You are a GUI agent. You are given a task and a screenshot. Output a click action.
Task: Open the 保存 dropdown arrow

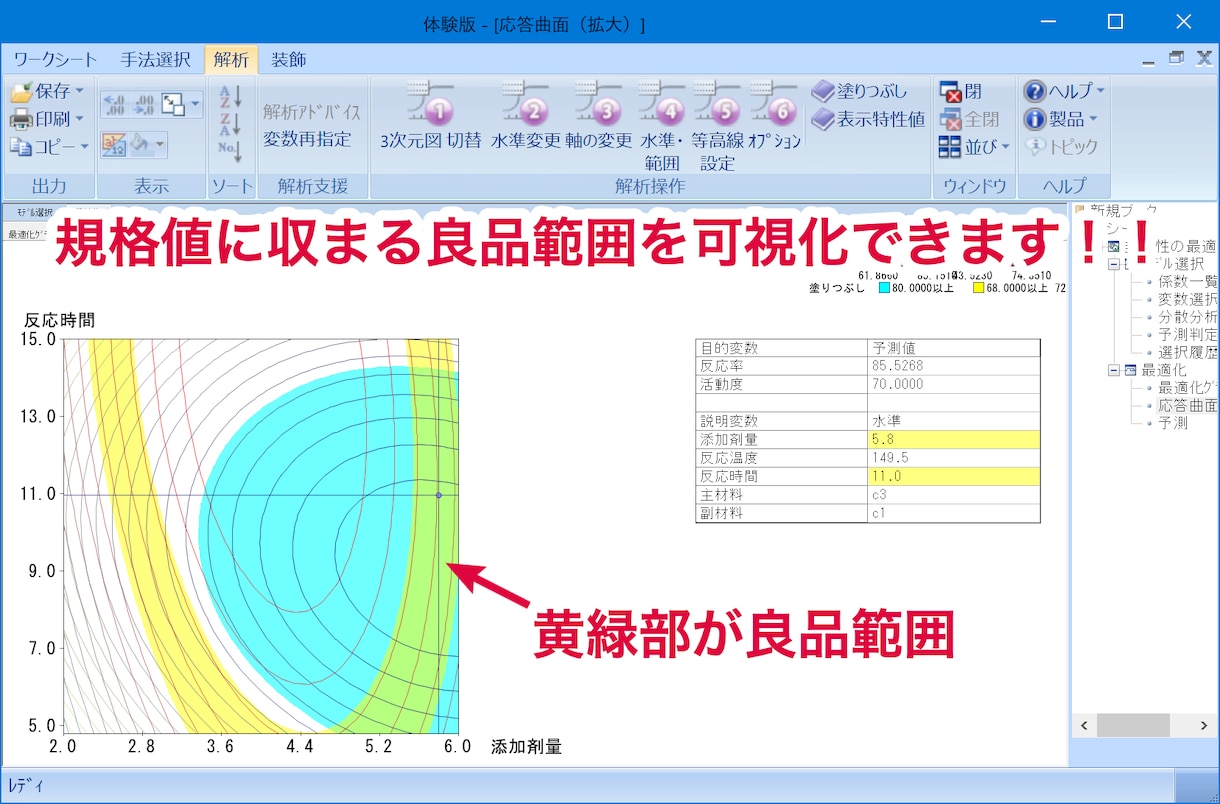(x=79, y=92)
